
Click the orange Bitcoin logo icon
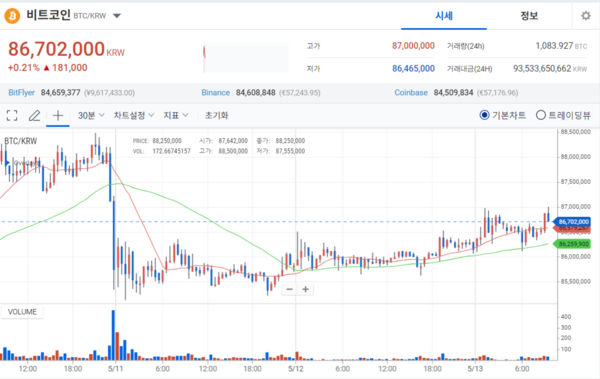12,16
